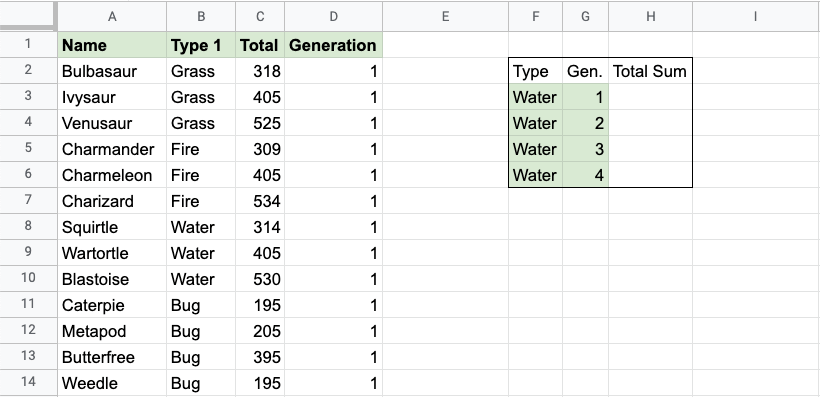Click the green Water cell beside Gen. 2
This screenshot has width=820, height=397.
coord(536,123)
